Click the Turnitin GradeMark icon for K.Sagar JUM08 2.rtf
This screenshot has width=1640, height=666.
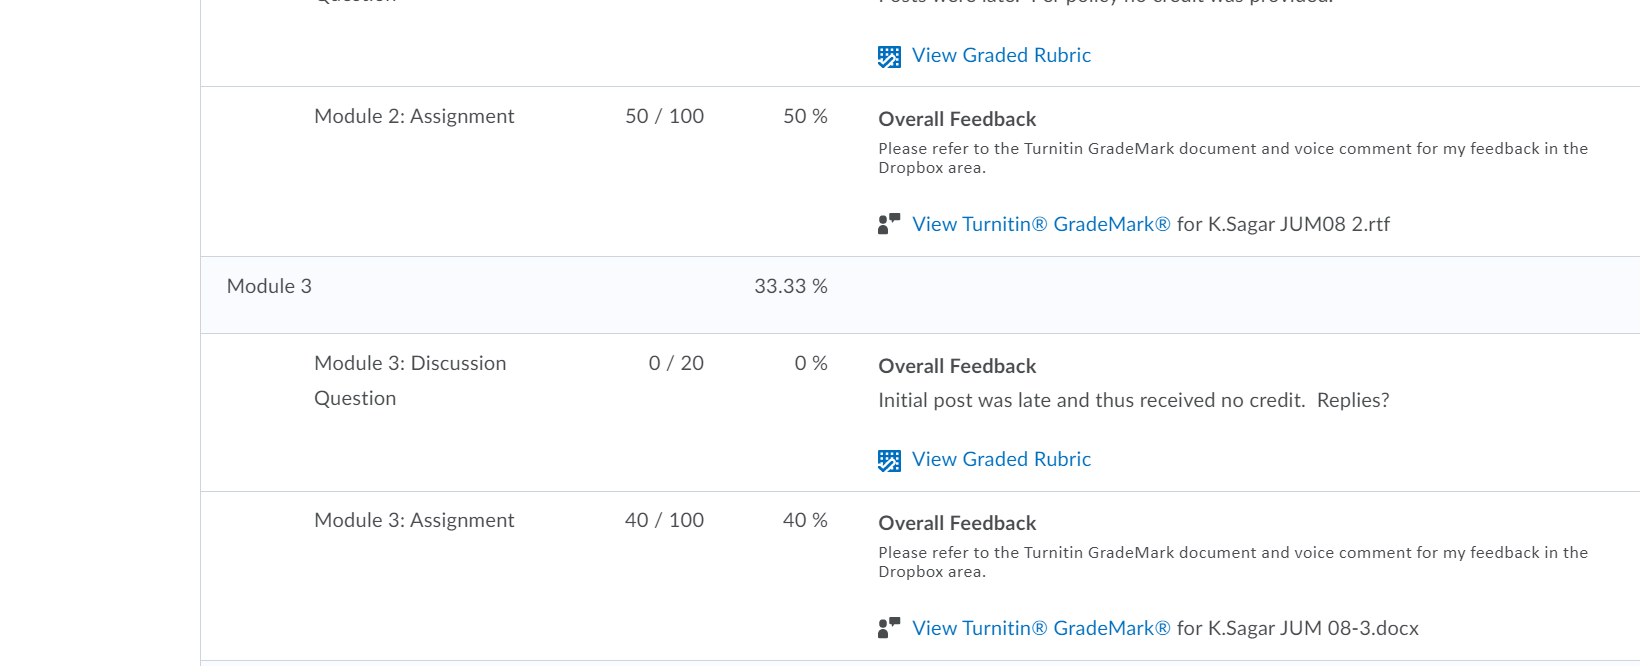tap(889, 224)
